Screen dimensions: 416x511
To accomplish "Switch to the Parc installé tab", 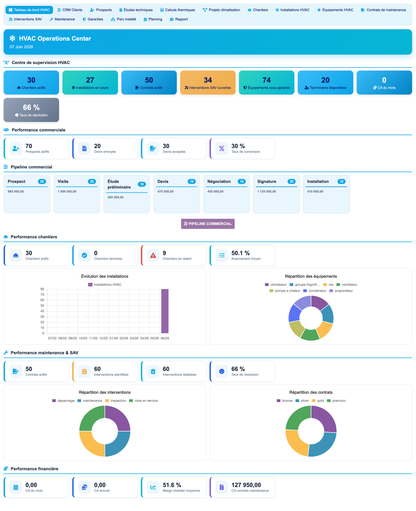I will [123, 19].
